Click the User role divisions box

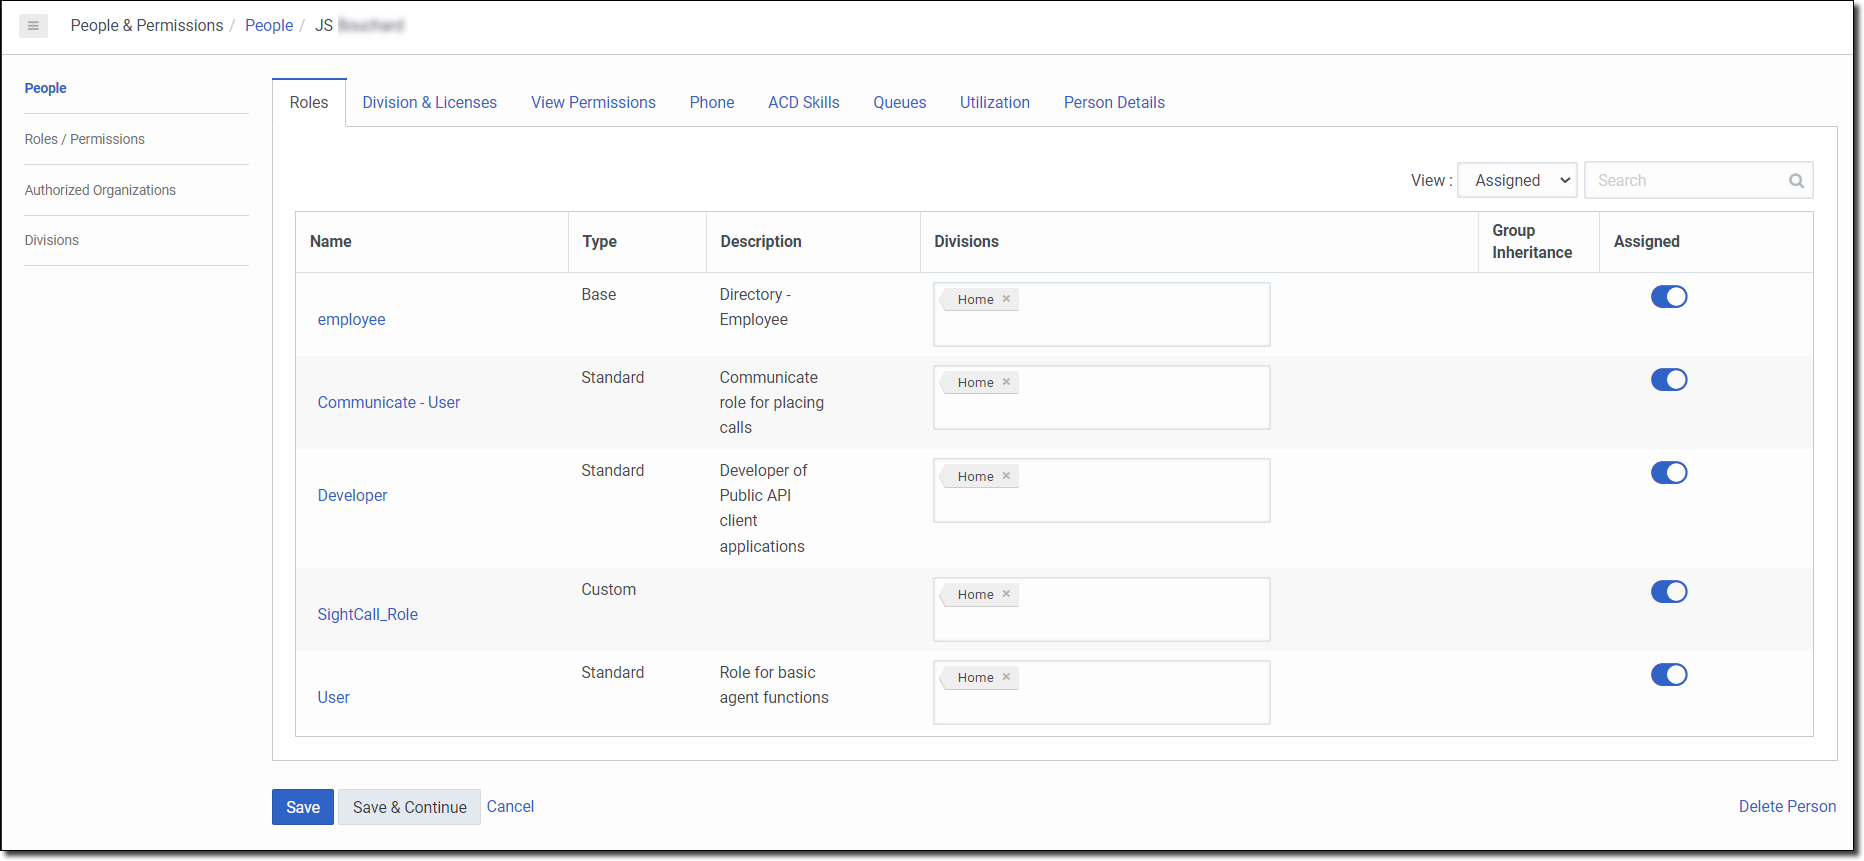[x=1102, y=693]
